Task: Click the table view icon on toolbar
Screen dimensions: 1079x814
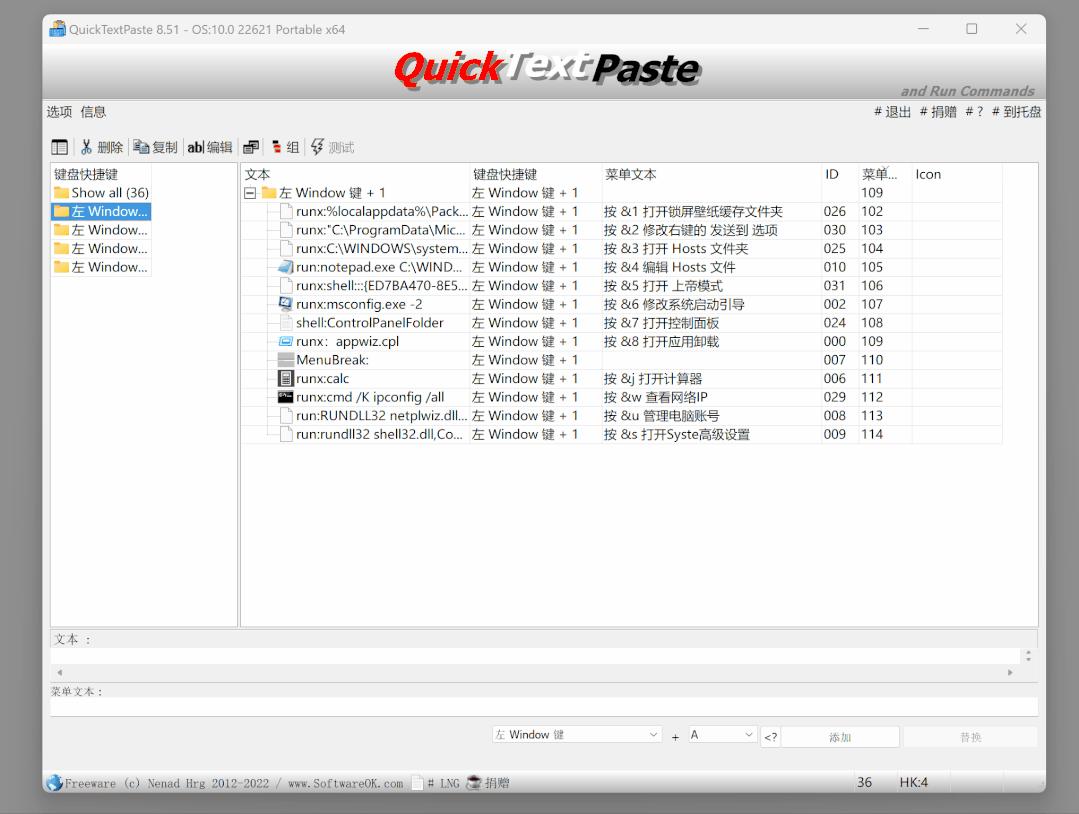Action: 60,146
